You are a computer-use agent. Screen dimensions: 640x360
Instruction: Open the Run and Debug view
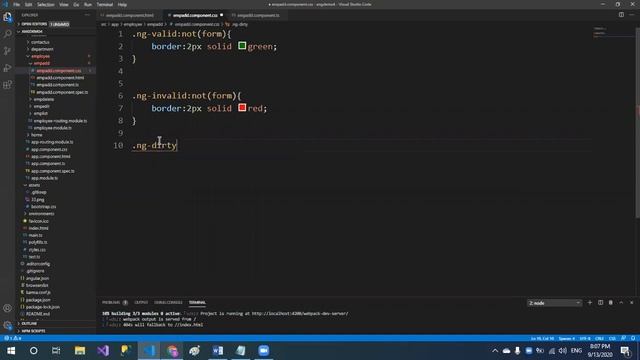(x=7, y=68)
